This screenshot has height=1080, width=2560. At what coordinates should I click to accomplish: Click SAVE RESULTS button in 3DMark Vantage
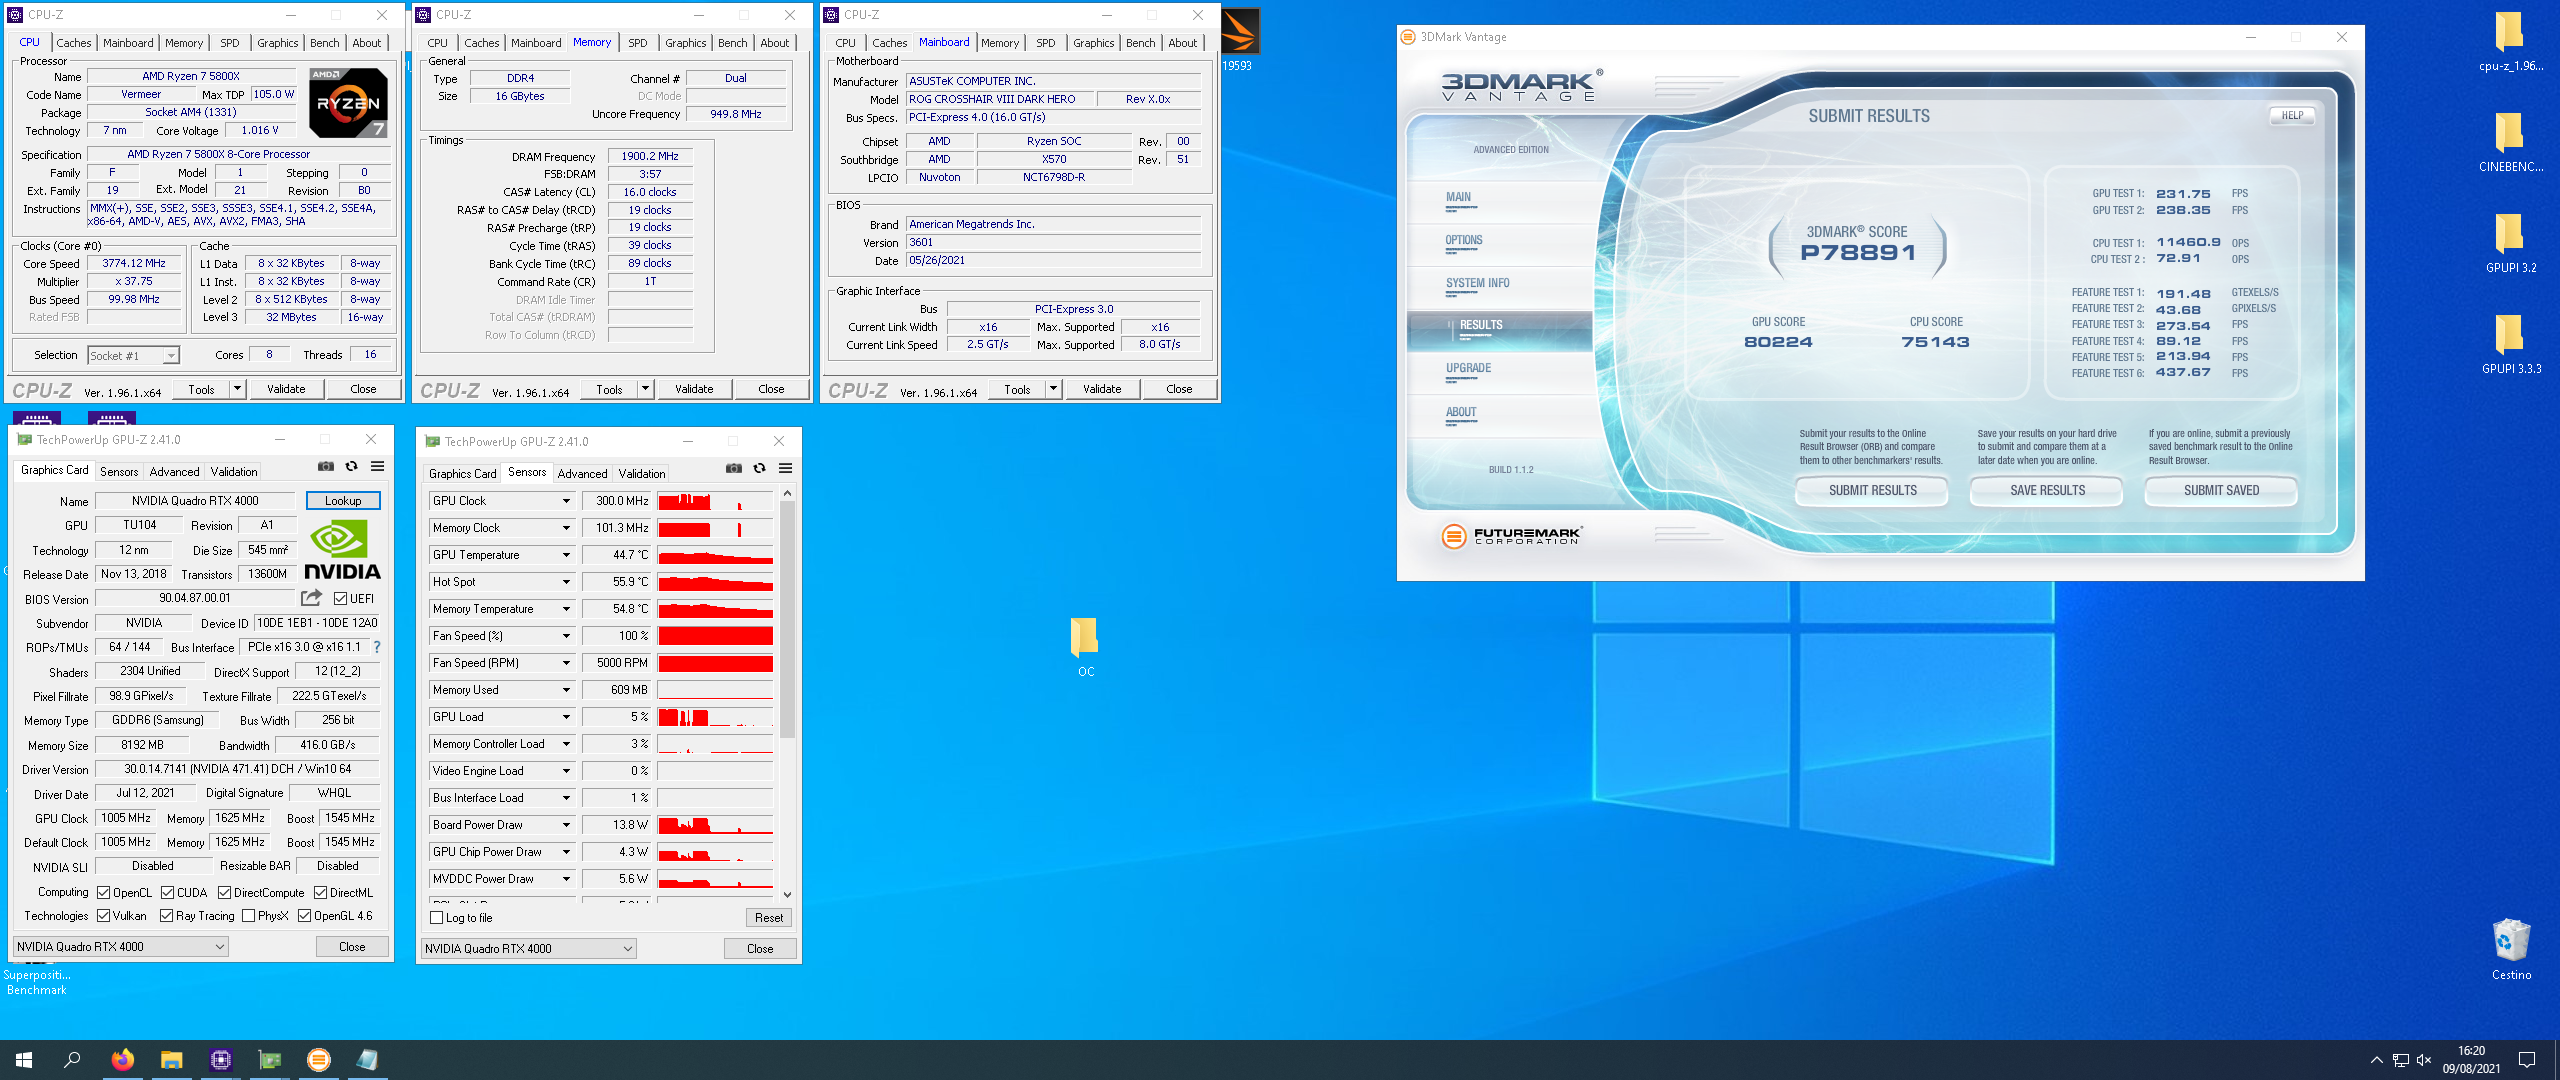(2048, 491)
